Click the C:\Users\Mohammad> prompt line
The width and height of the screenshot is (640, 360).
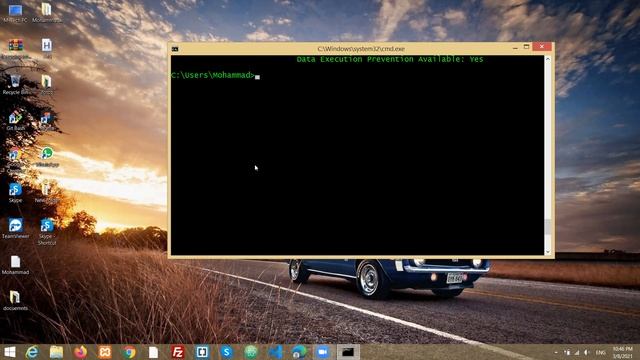[216, 76]
